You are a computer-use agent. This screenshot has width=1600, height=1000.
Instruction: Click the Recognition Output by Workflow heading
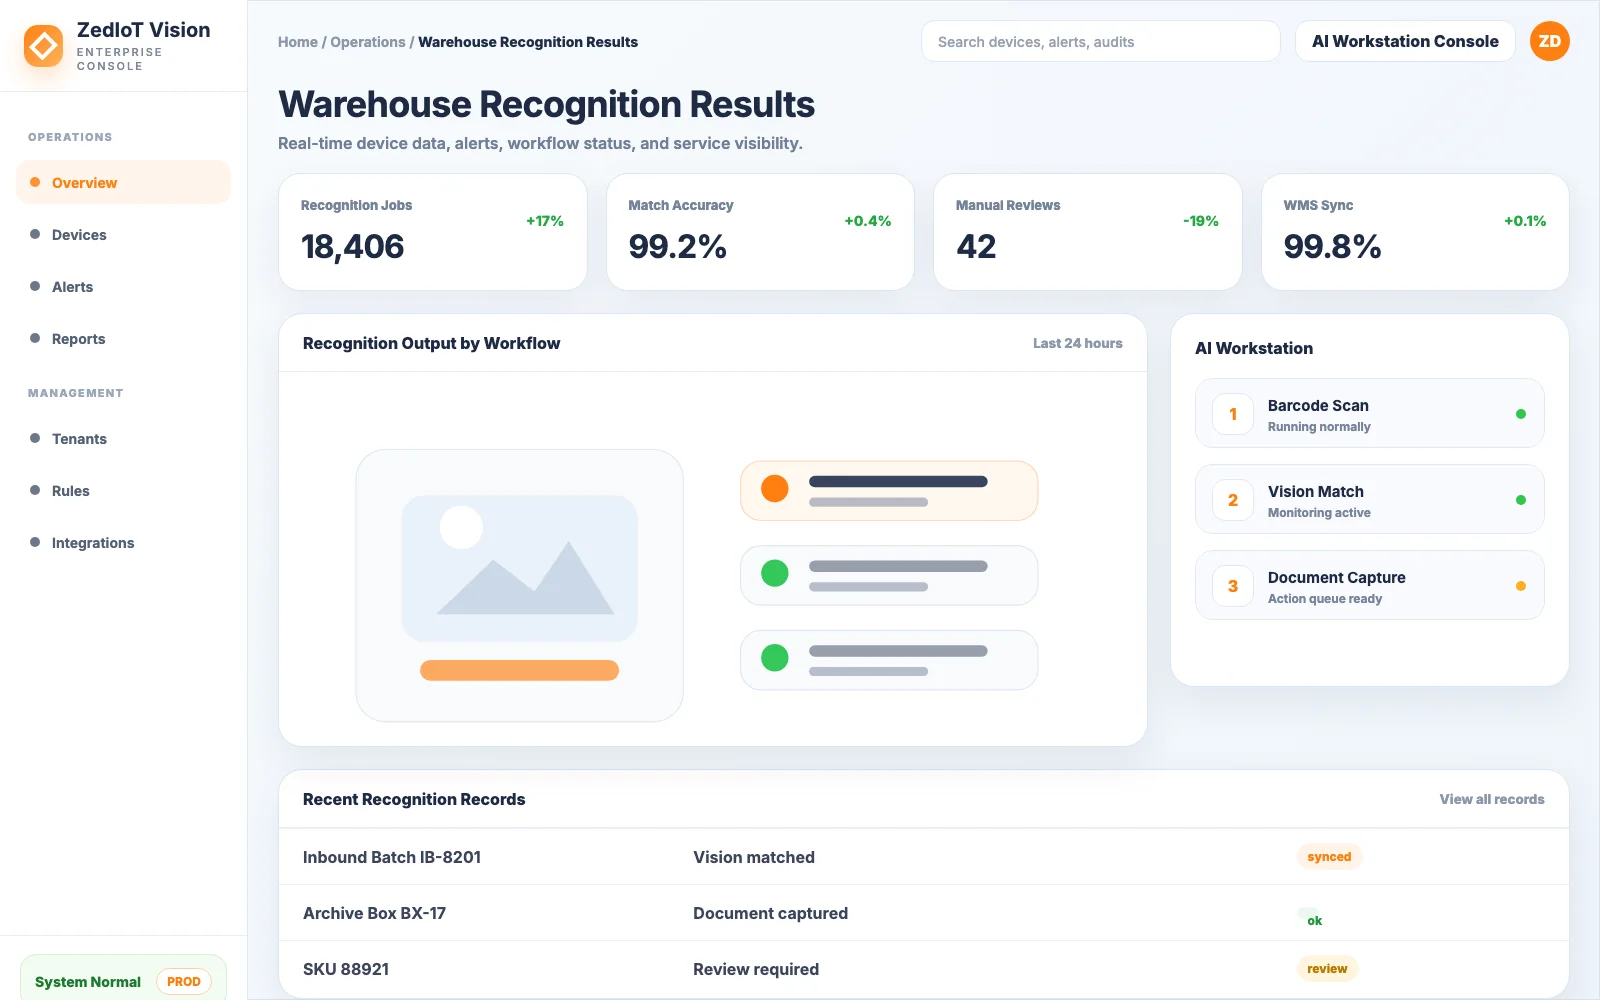431,343
